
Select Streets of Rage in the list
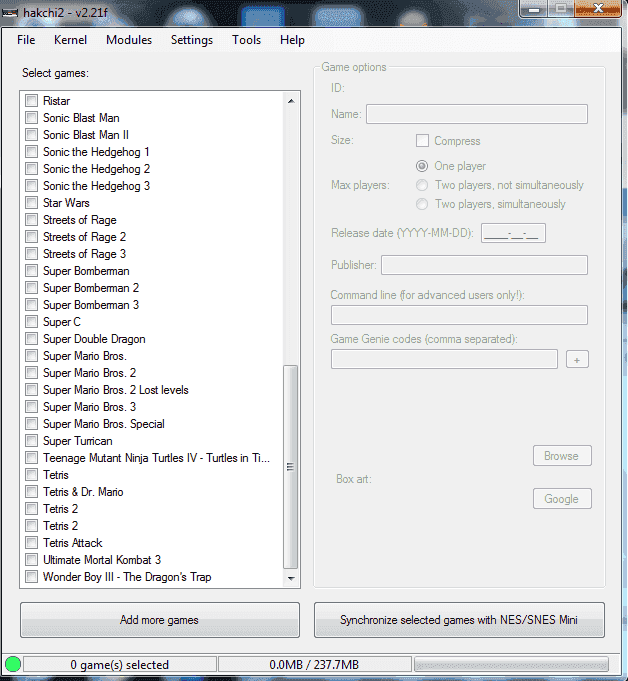[79, 220]
